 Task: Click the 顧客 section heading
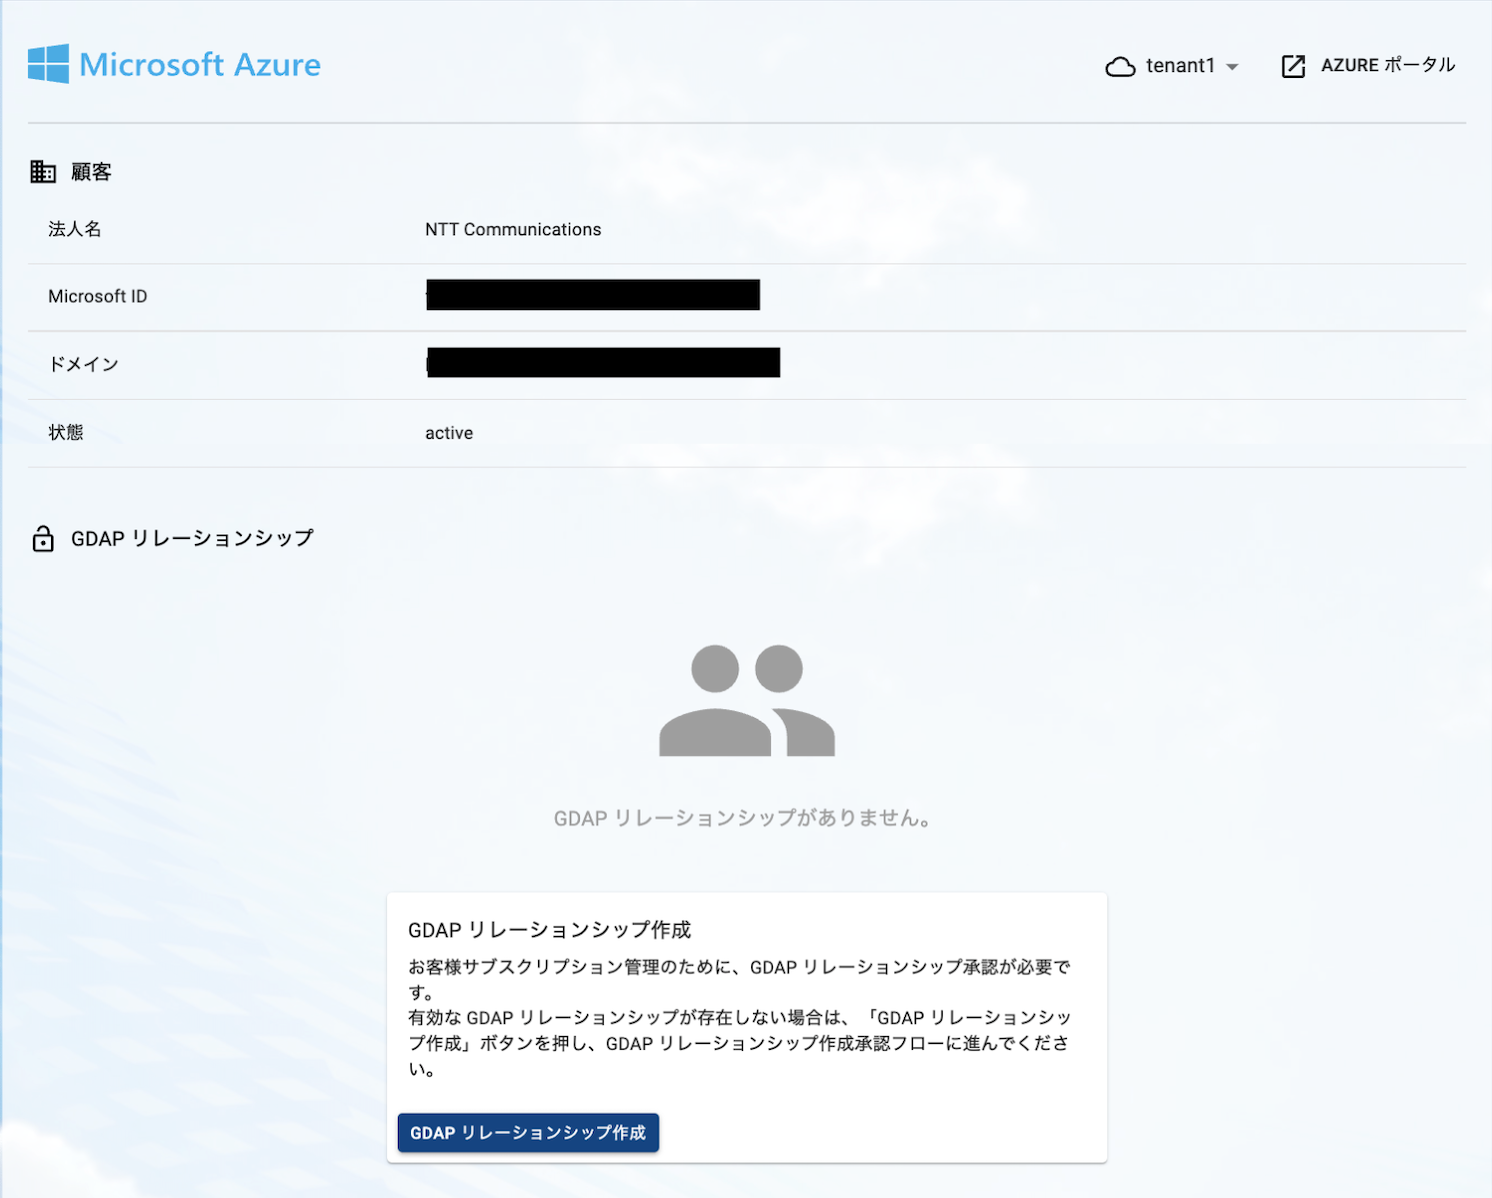[91, 172]
